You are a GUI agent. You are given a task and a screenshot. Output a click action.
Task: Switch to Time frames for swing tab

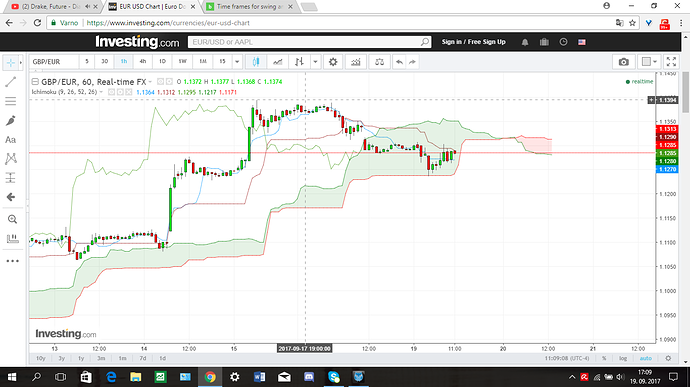coord(250,7)
